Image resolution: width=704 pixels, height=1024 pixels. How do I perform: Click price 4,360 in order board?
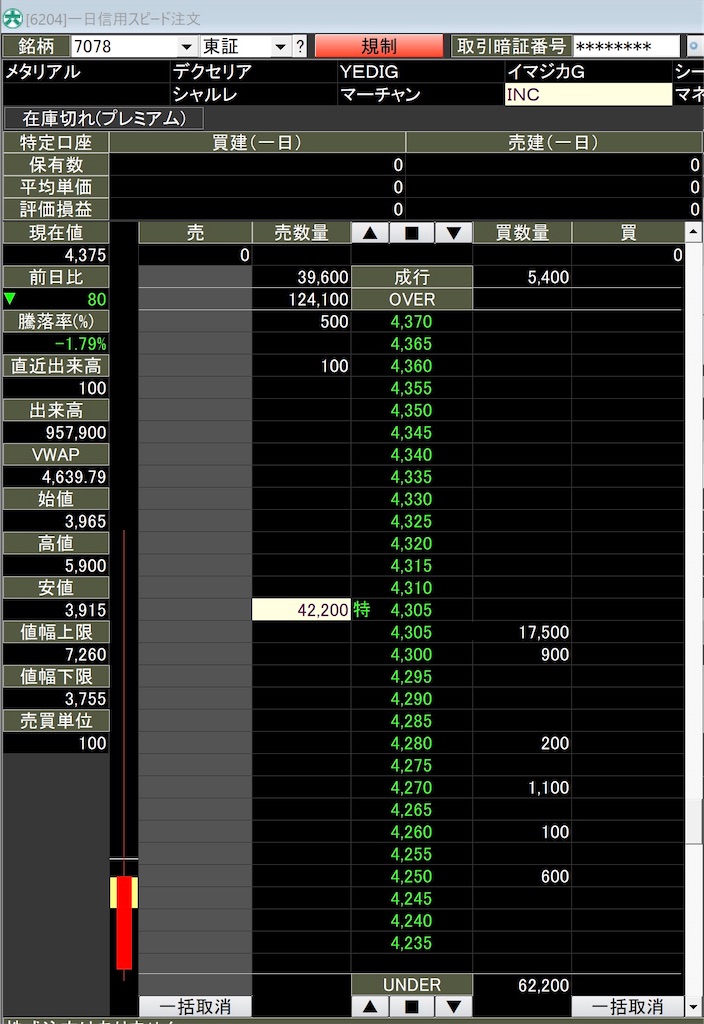coord(411,366)
